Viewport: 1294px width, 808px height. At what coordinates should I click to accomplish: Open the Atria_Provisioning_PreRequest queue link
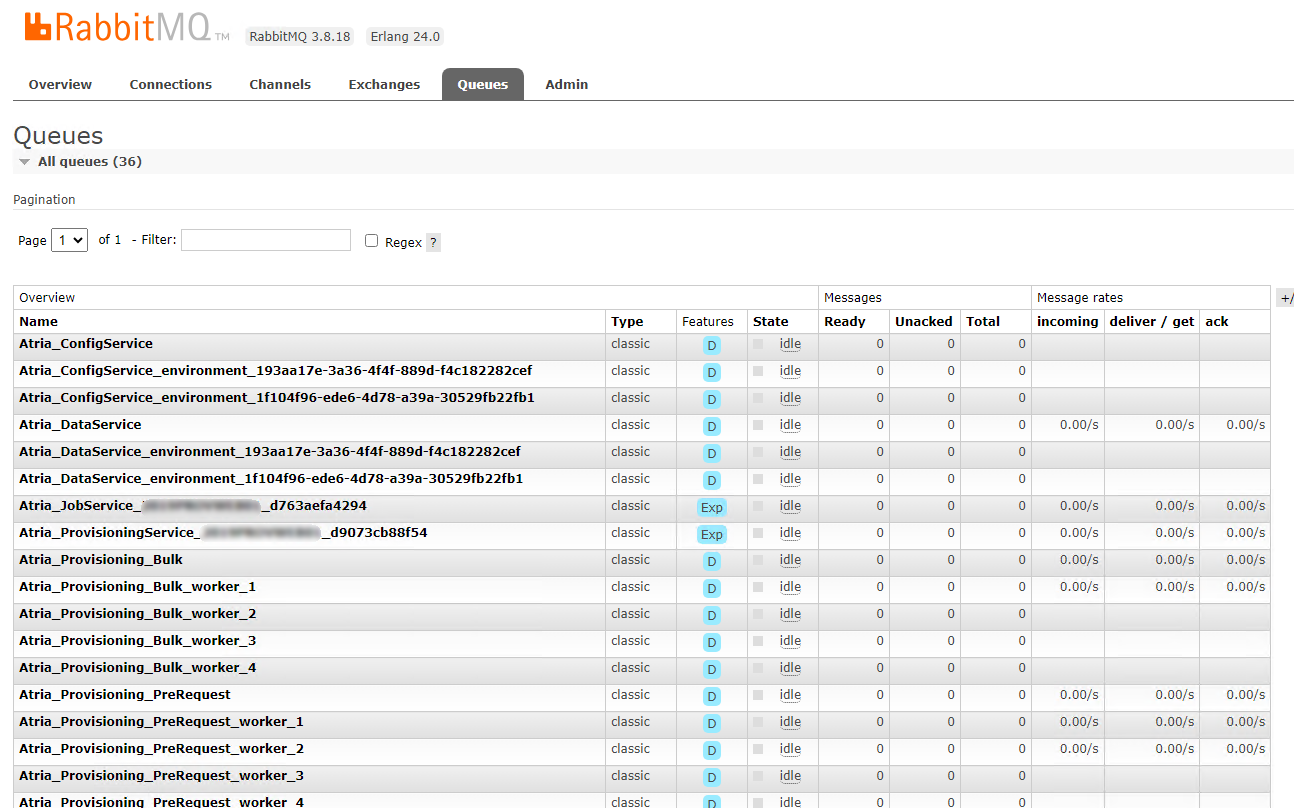(x=125, y=695)
